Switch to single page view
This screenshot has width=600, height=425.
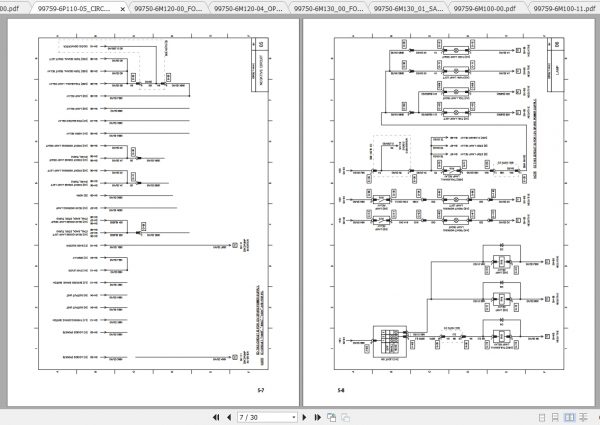tap(542, 418)
